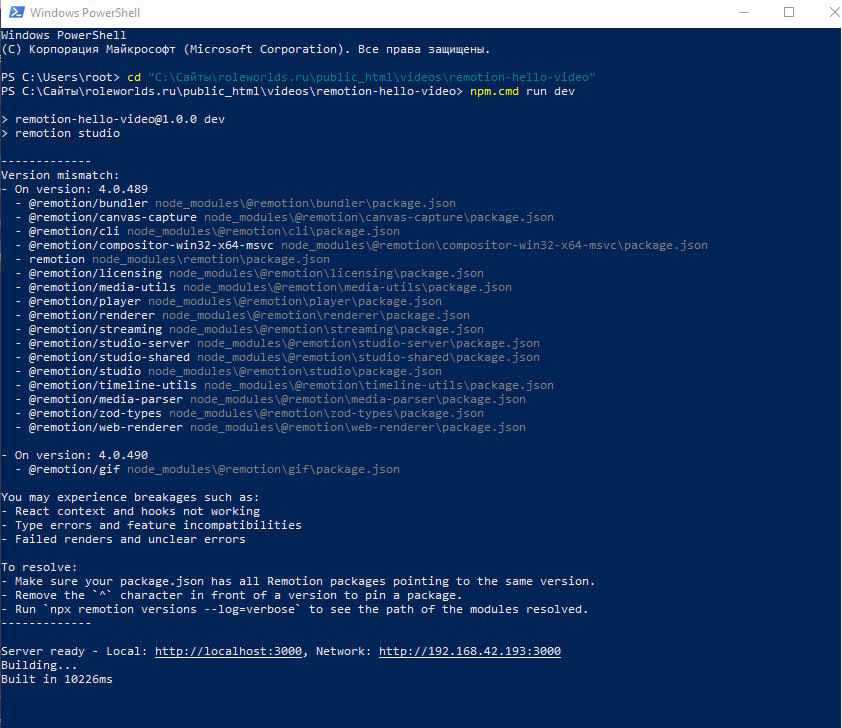
Task: Click the '@remotion/web-renderer' package name
Action: click(x=106, y=427)
